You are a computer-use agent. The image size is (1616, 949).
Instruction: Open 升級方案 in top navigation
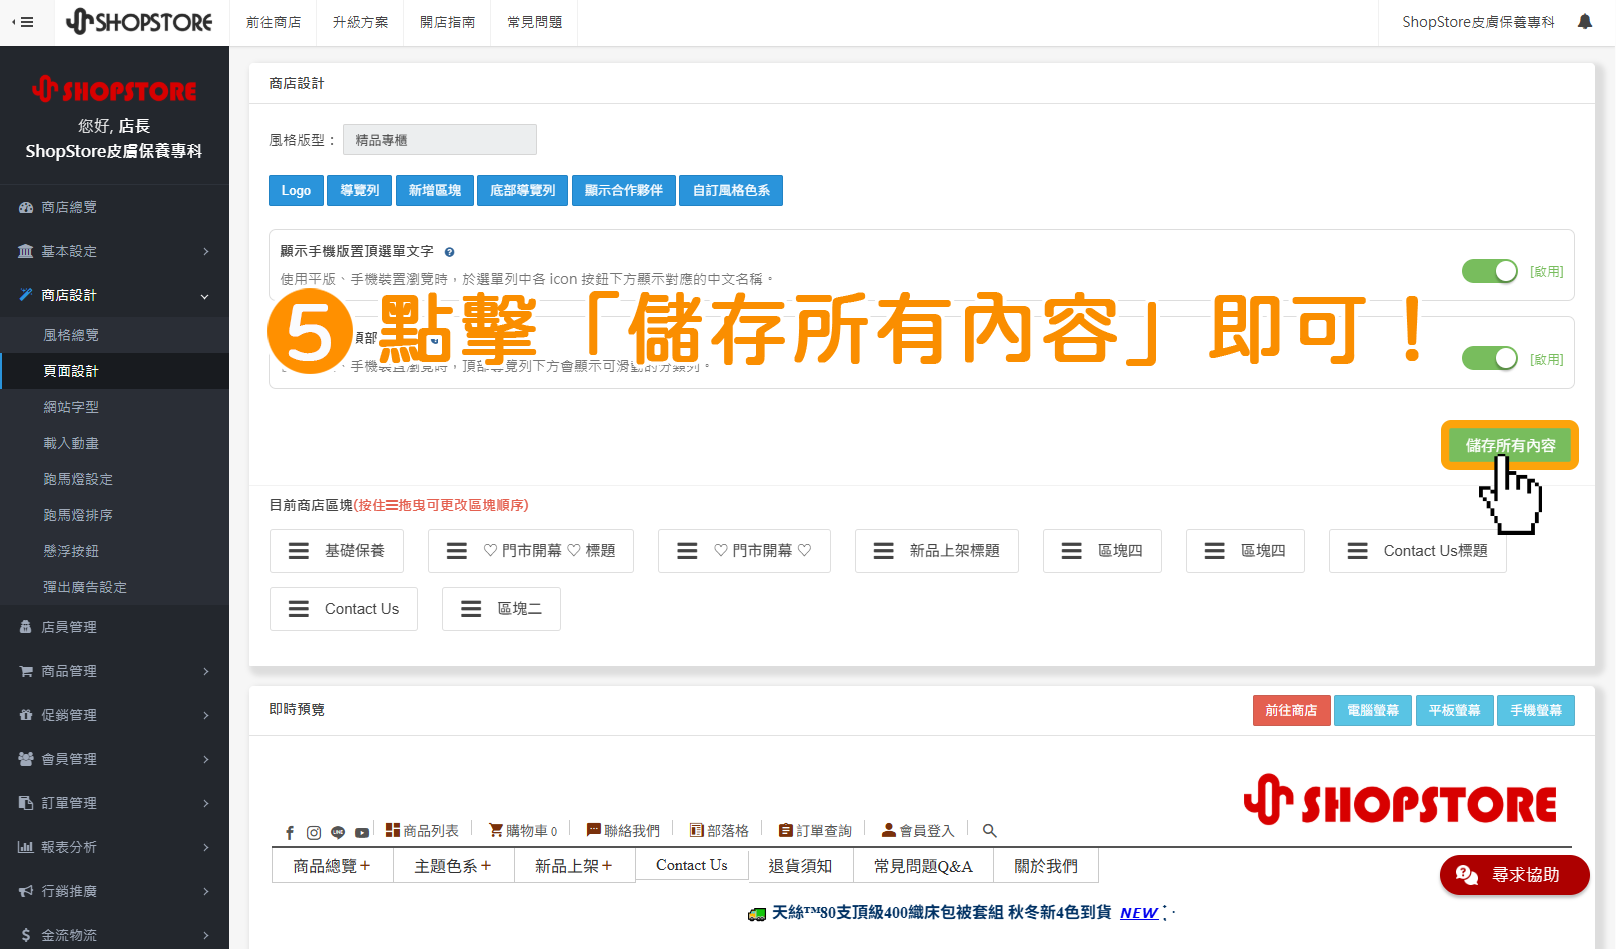361,22
